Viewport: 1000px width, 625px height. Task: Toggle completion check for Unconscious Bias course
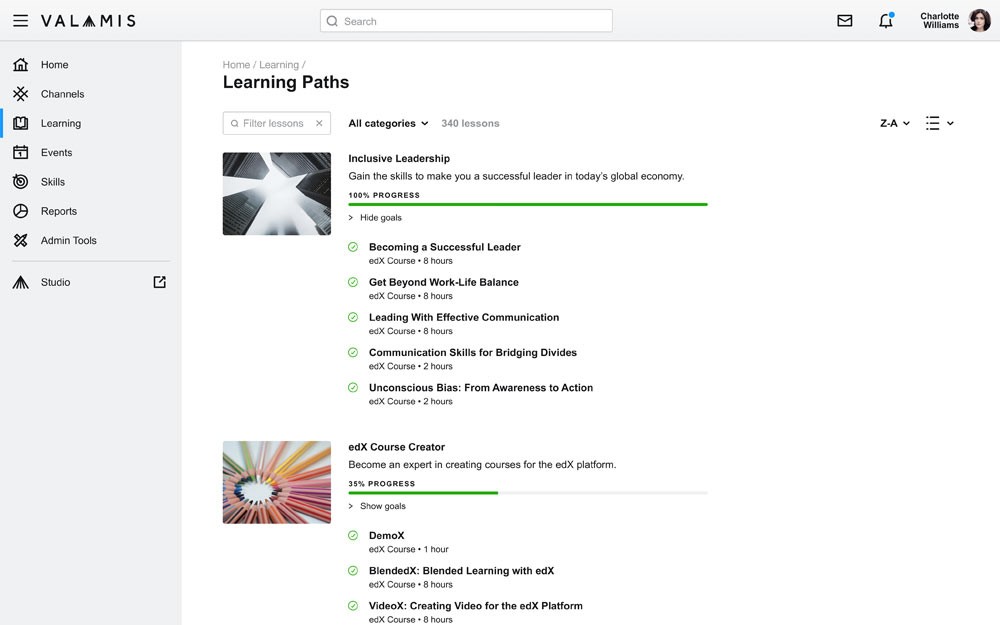pyautogui.click(x=352, y=387)
